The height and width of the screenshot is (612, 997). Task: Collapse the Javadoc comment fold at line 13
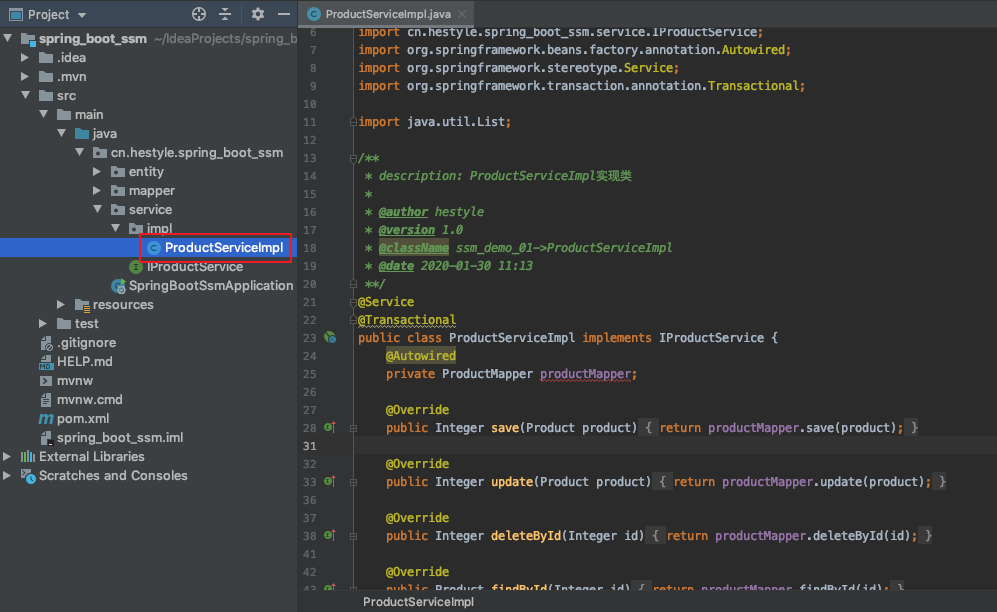[x=354, y=158]
